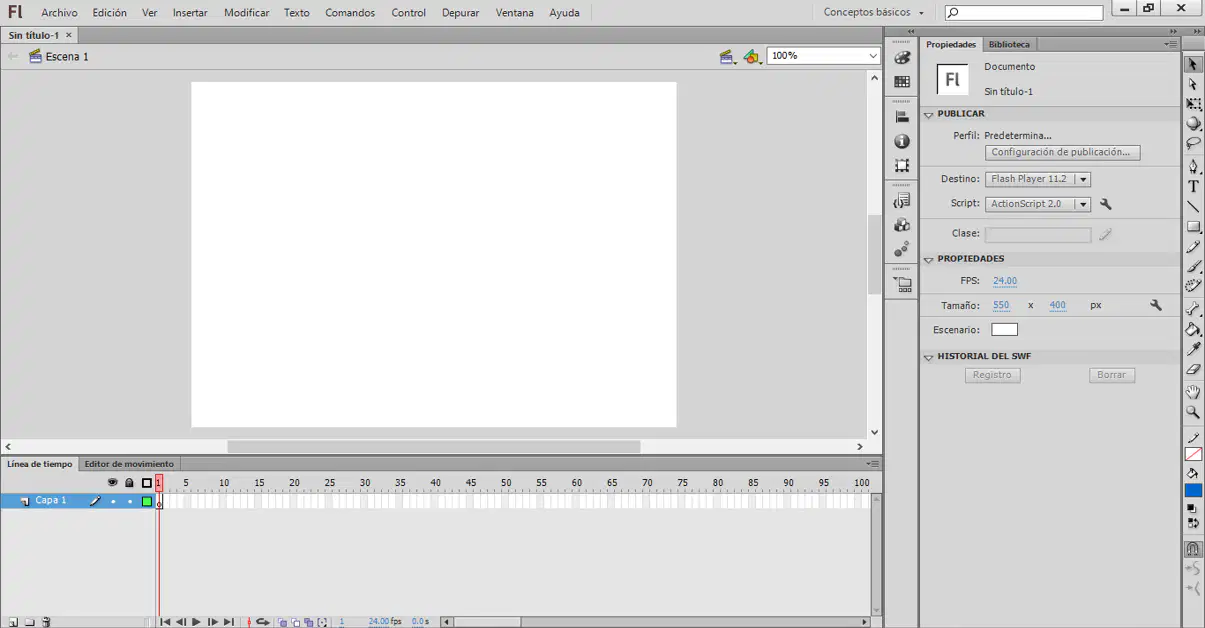Toggle timeline loop playback
The height and width of the screenshot is (628, 1205).
point(263,622)
